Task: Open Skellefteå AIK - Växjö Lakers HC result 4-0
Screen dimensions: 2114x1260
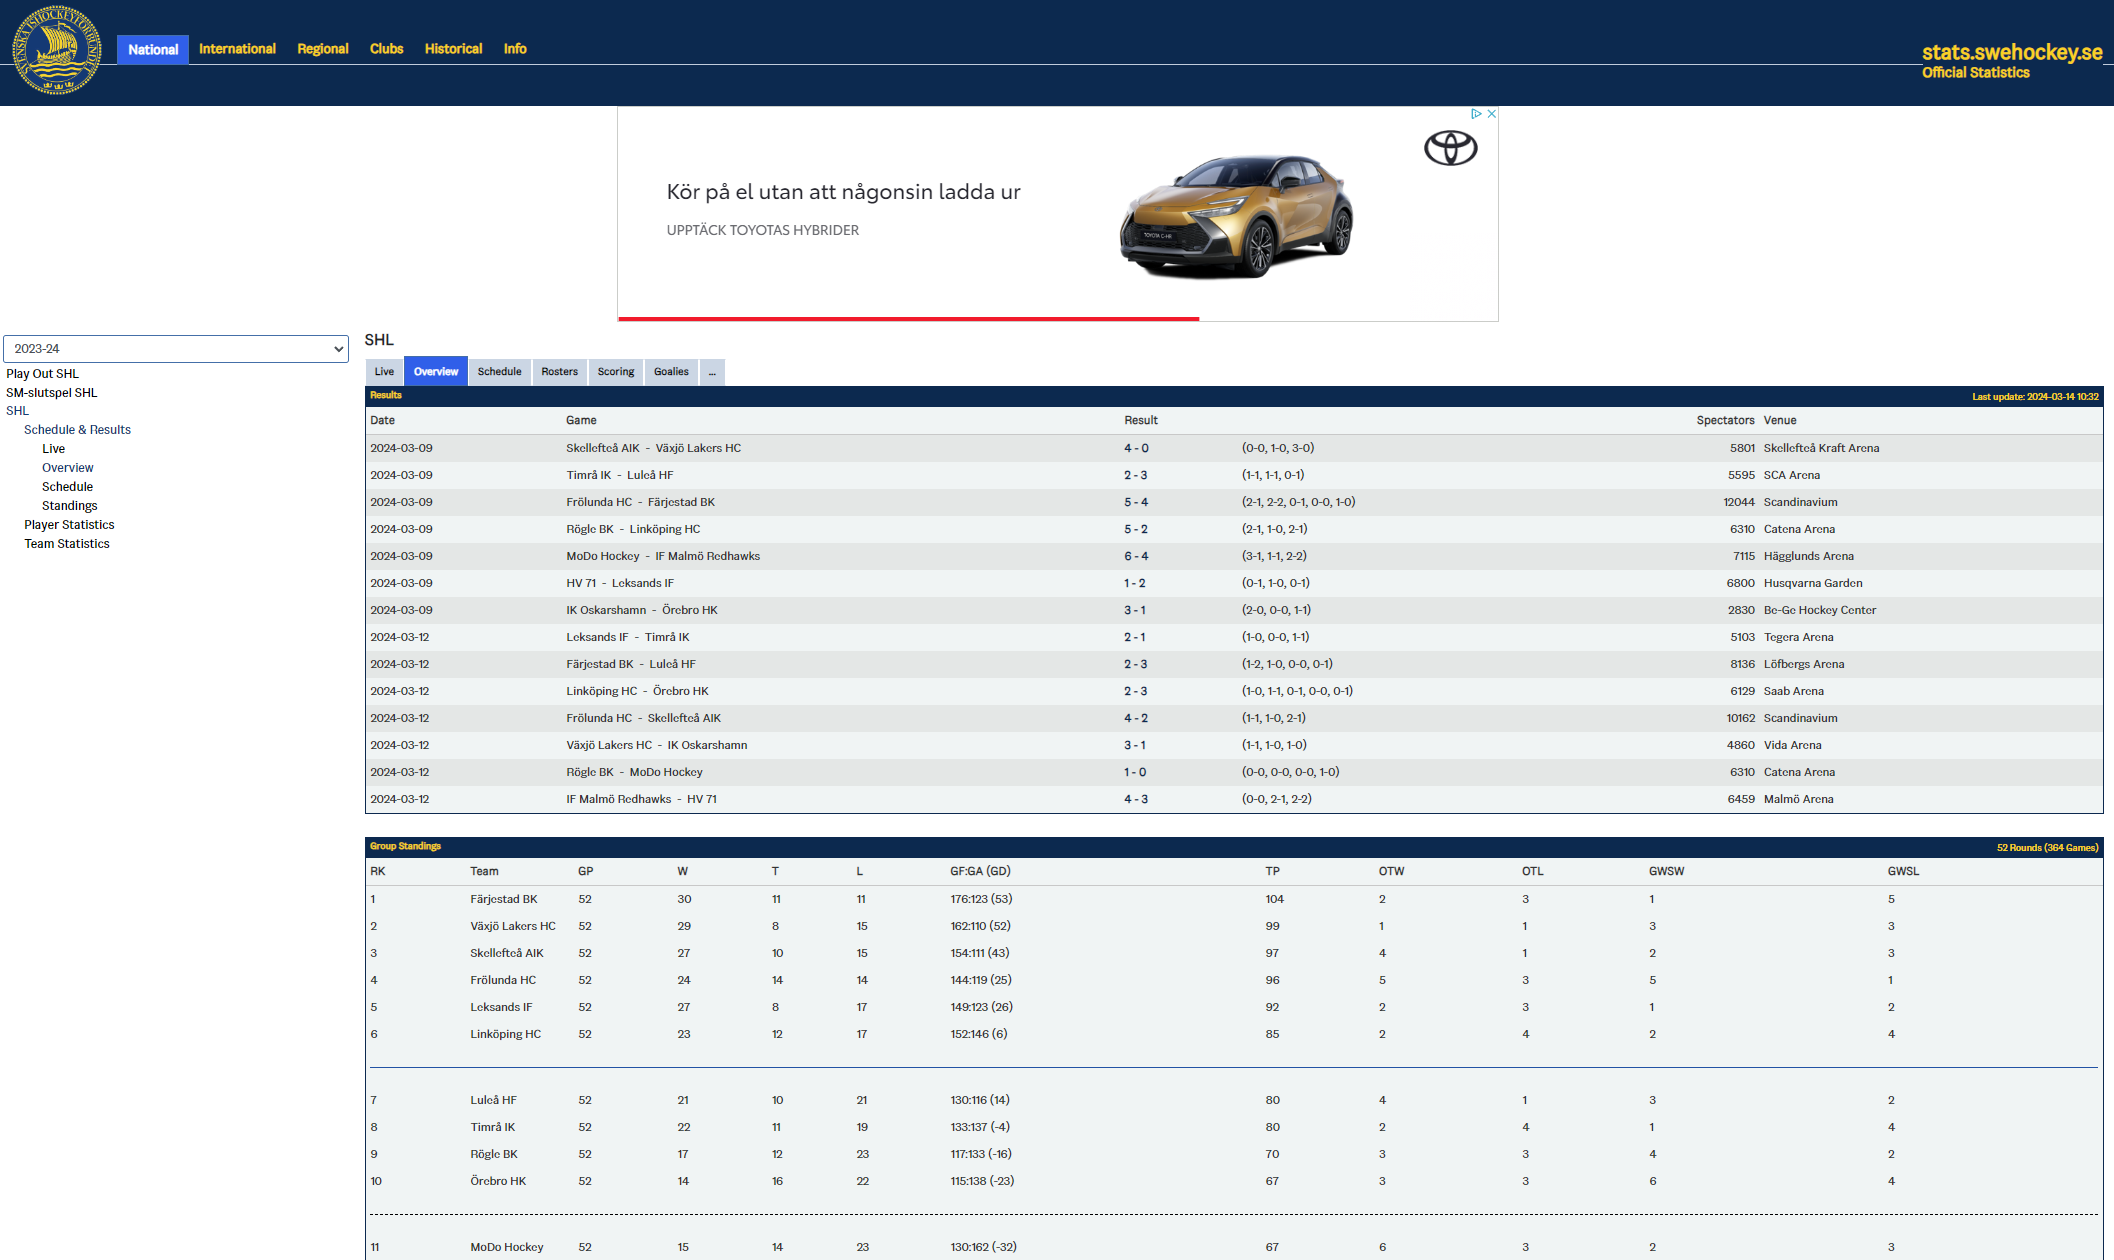Action: 1136,448
